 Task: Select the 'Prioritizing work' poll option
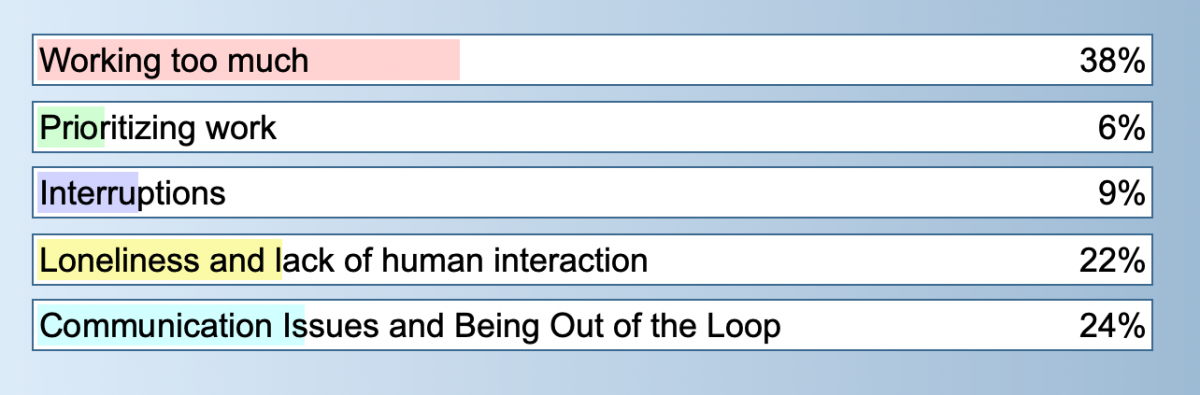point(593,128)
